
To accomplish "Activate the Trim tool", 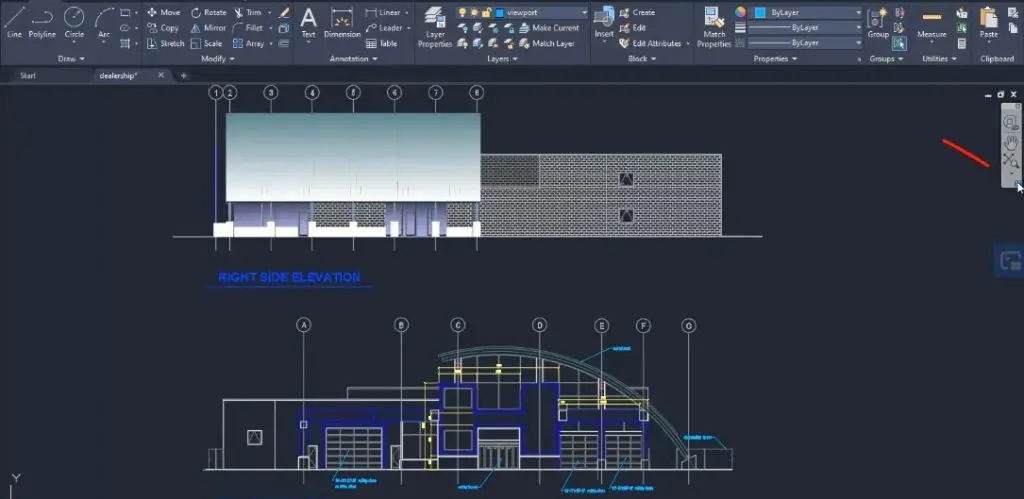I will 248,12.
